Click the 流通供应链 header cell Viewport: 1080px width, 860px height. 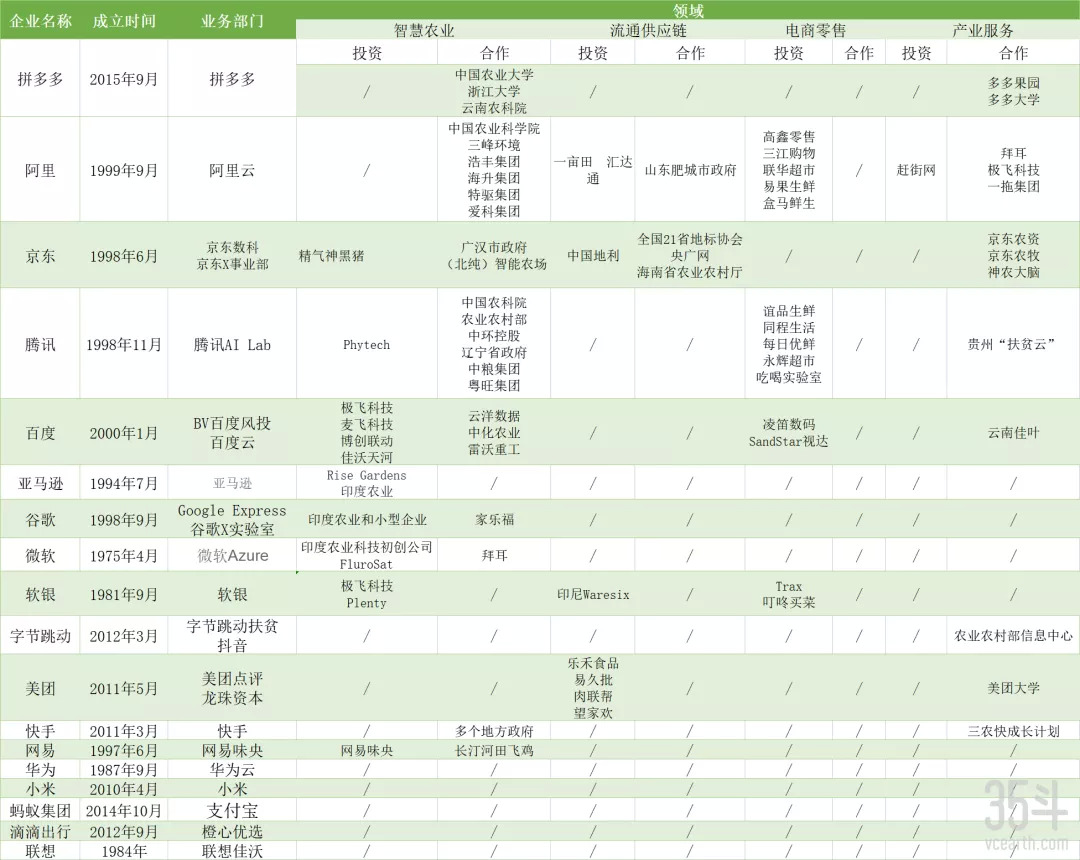(x=648, y=30)
